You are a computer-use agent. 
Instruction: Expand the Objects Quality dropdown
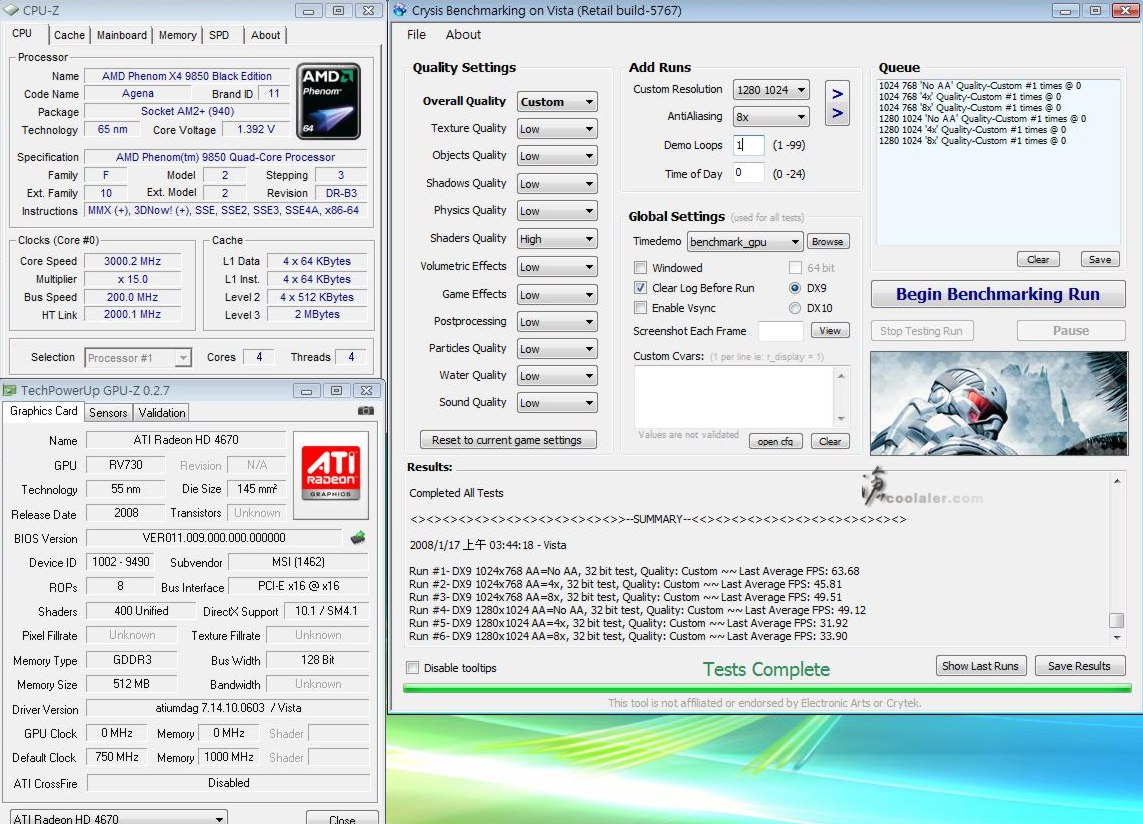tap(557, 156)
